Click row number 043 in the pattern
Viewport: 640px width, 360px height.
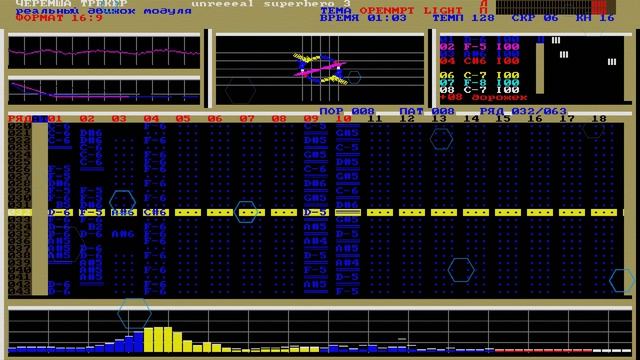click(x=20, y=291)
